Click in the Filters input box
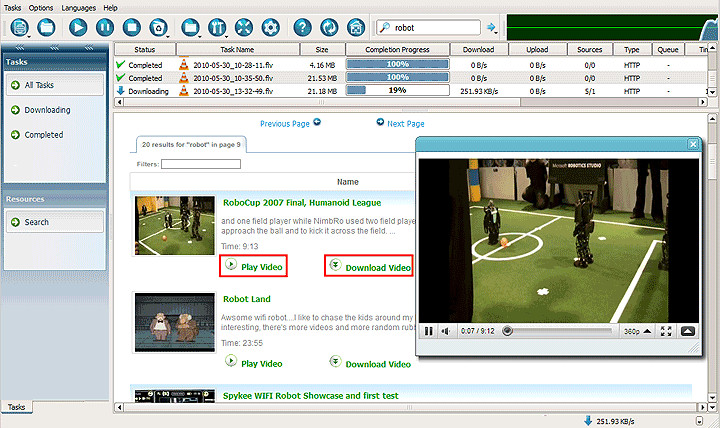 pyautogui.click(x=201, y=164)
